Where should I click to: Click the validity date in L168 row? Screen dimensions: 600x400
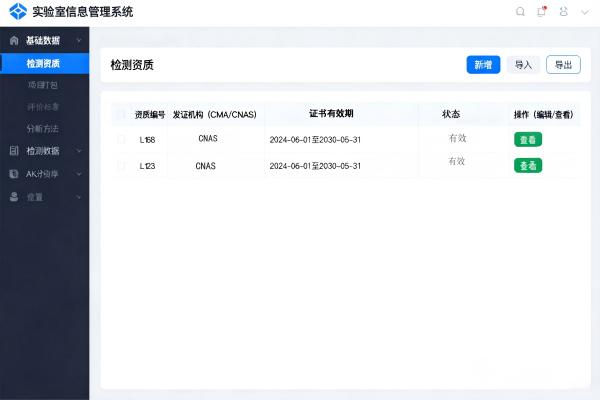point(315,140)
